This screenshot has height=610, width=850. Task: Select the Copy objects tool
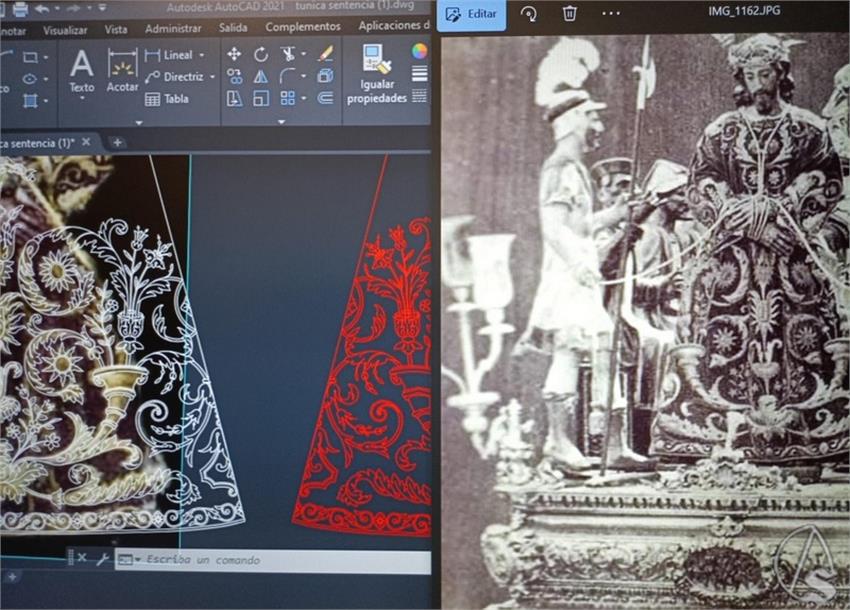point(234,76)
